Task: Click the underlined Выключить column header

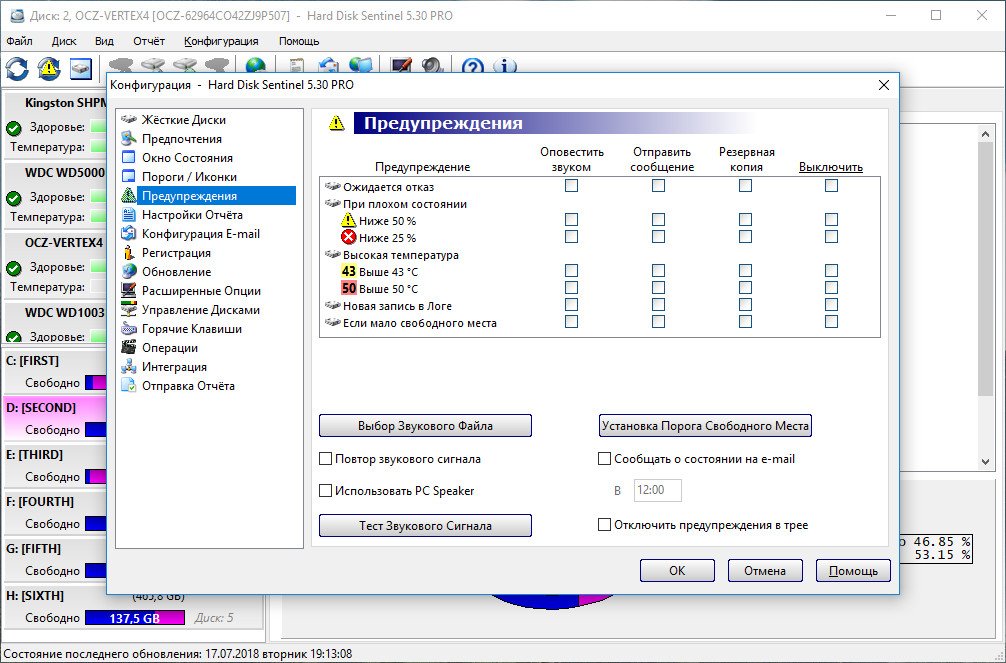Action: 831,167
